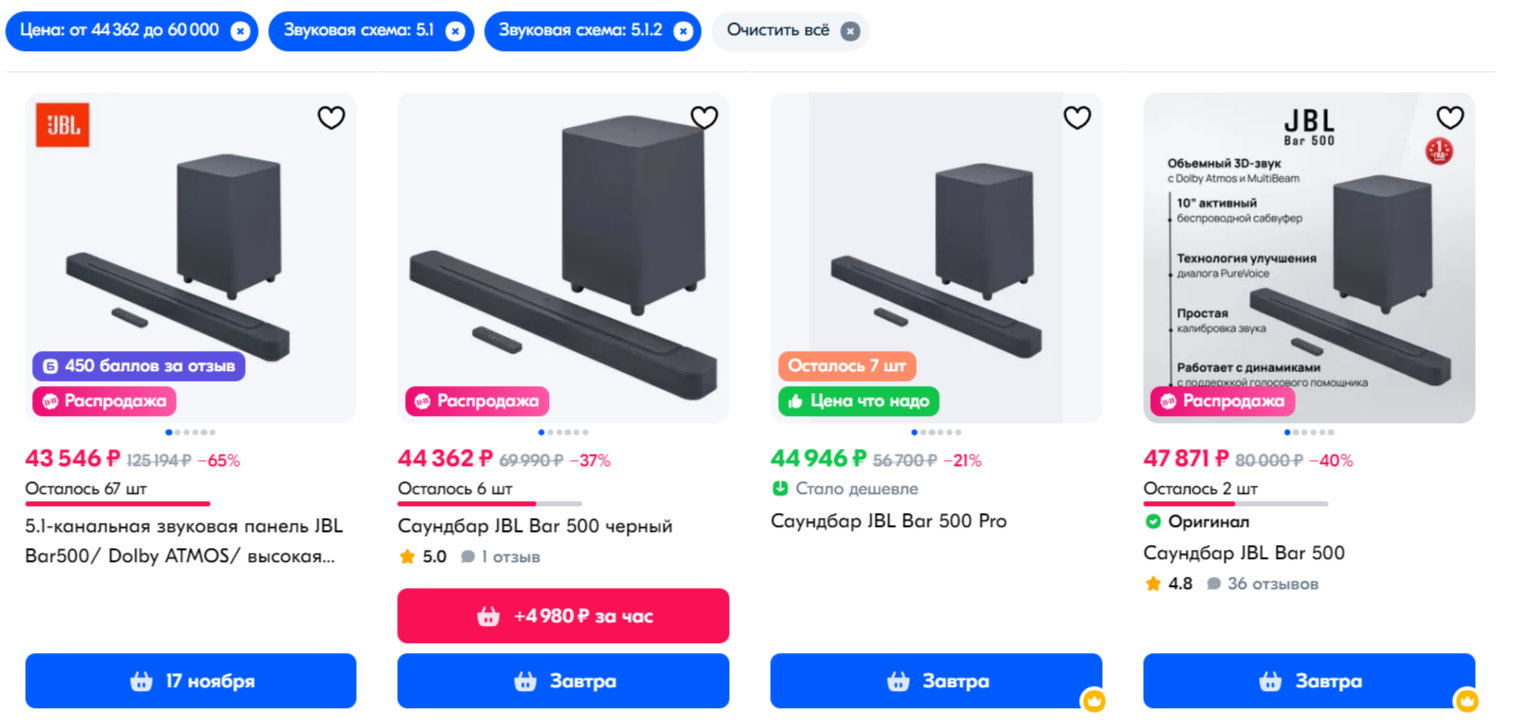
Task: Open the 1 отзыв review link
Action: point(510,557)
